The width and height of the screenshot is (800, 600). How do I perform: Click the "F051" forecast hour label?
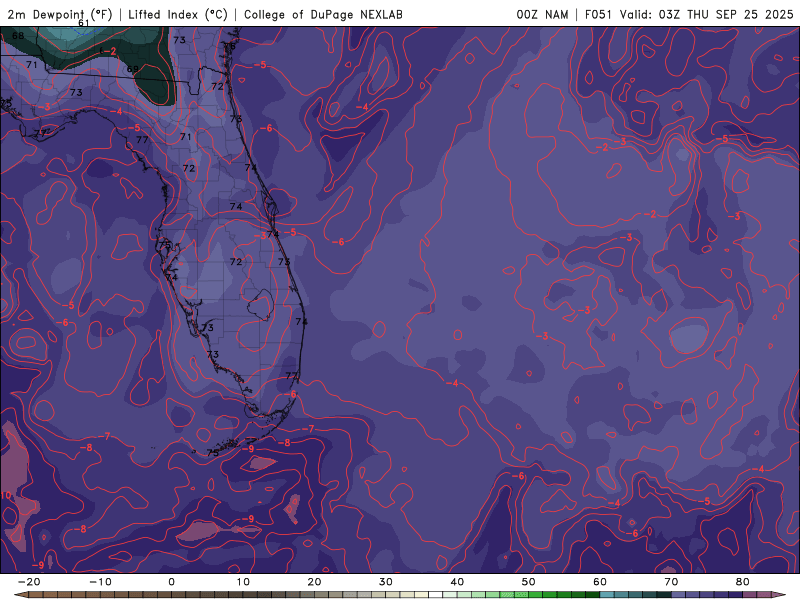click(598, 14)
